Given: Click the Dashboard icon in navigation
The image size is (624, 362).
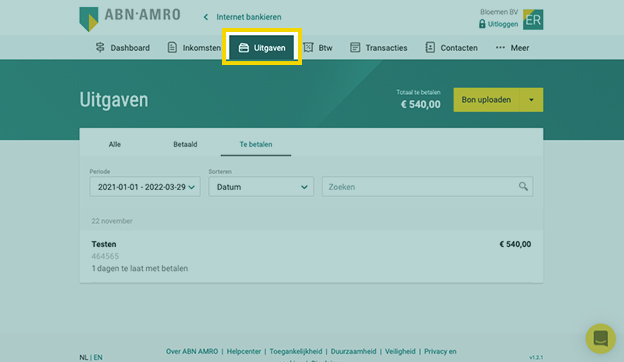Looking at the screenshot, I should tap(100, 47).
